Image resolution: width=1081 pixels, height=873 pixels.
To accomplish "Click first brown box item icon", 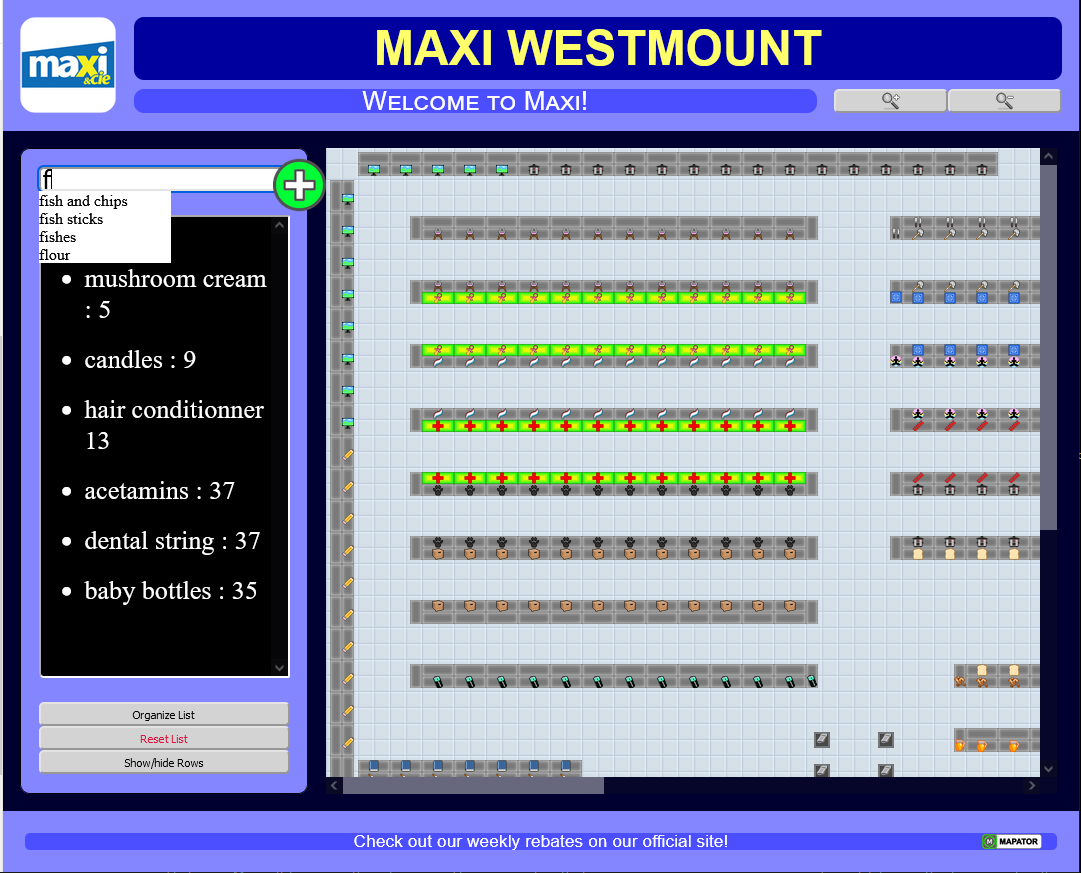I will click(x=438, y=554).
